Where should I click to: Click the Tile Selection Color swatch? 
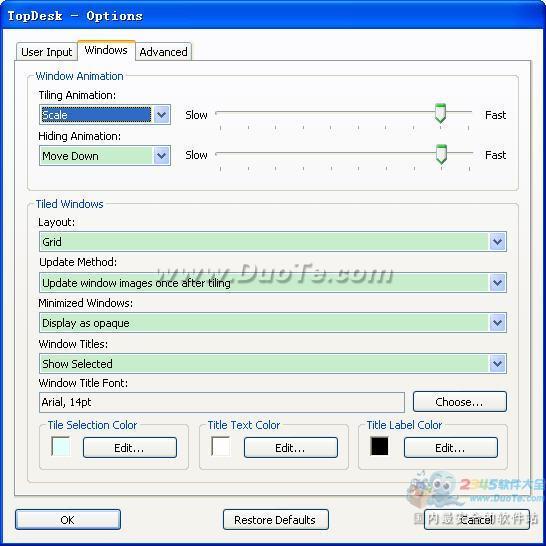coord(61,446)
